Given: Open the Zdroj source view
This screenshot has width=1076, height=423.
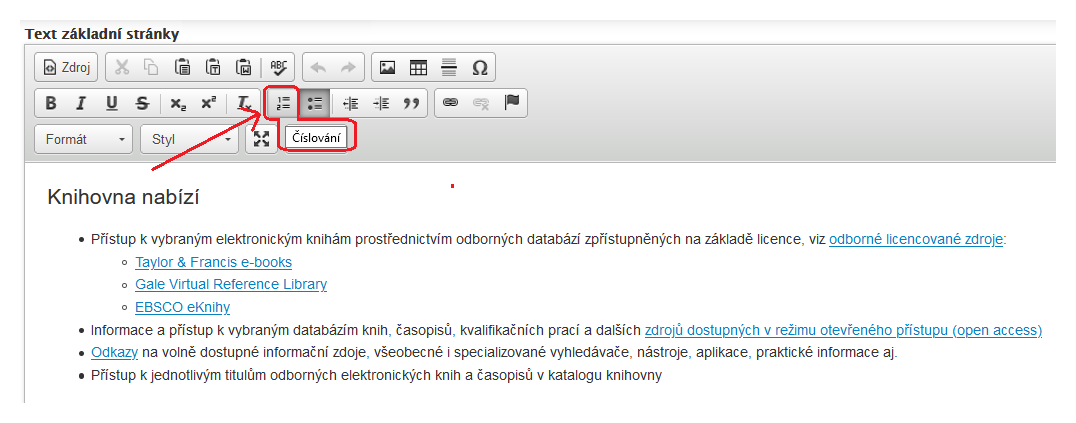Looking at the screenshot, I should [x=67, y=67].
